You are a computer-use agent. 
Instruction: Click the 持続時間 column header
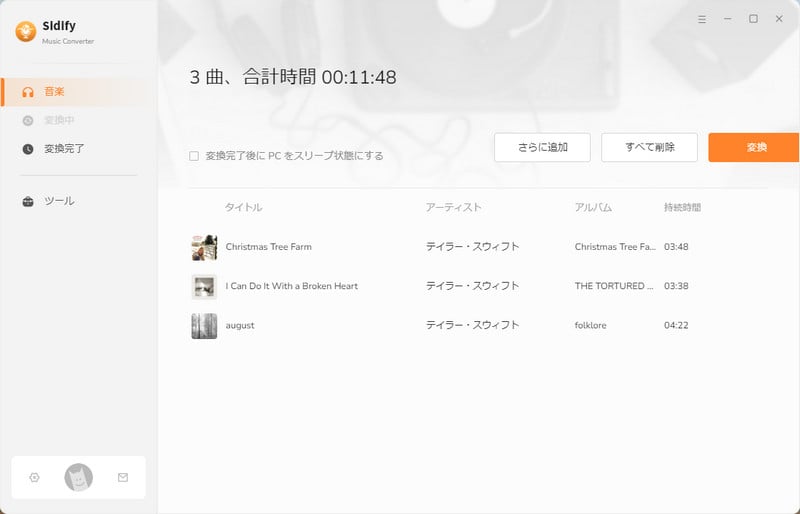tap(682, 207)
